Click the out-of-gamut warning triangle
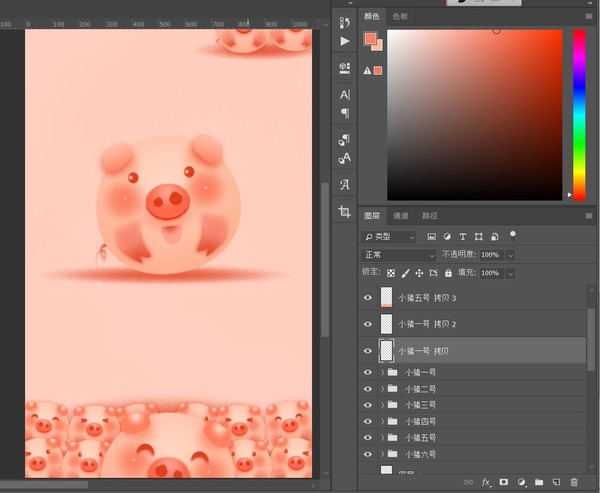 pos(367,70)
